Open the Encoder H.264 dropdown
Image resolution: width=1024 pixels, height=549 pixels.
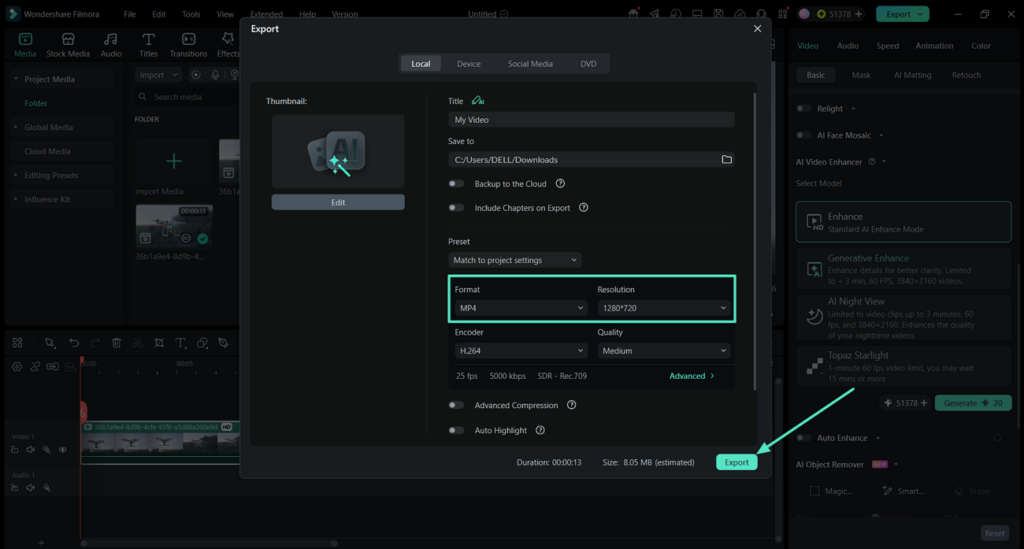(x=520, y=351)
